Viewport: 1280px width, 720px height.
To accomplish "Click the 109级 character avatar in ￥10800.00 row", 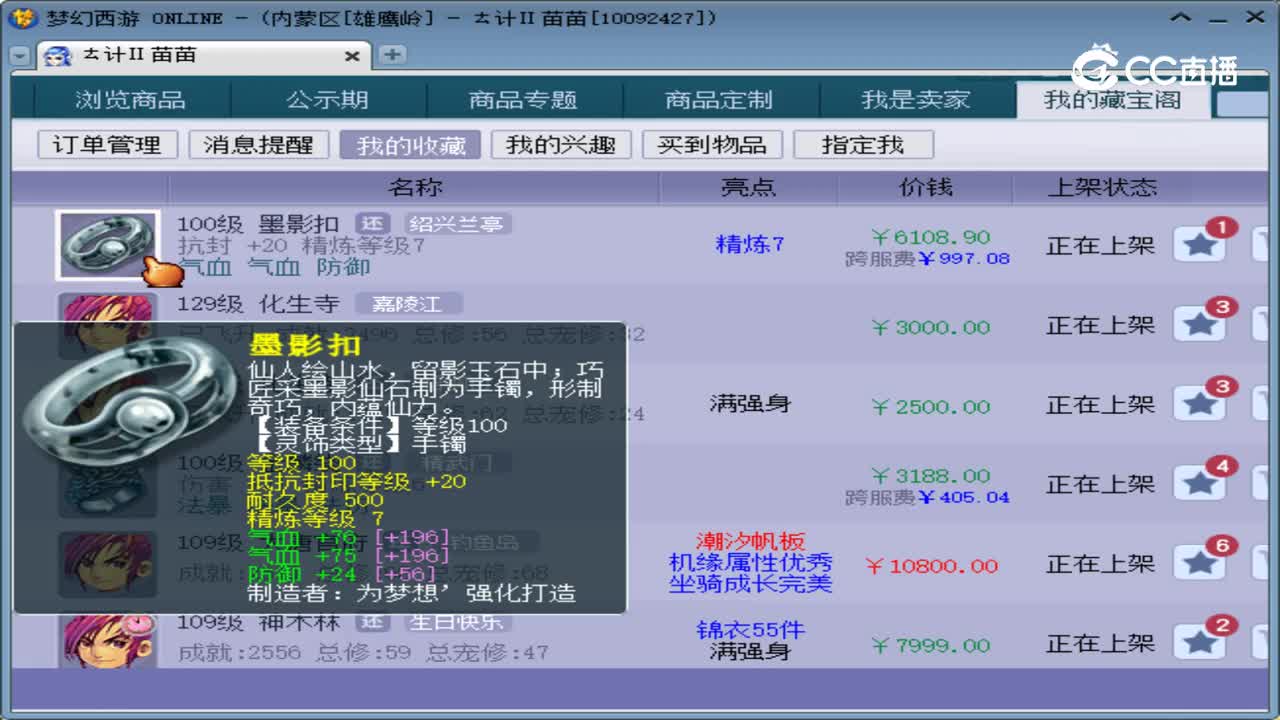I will click(107, 566).
